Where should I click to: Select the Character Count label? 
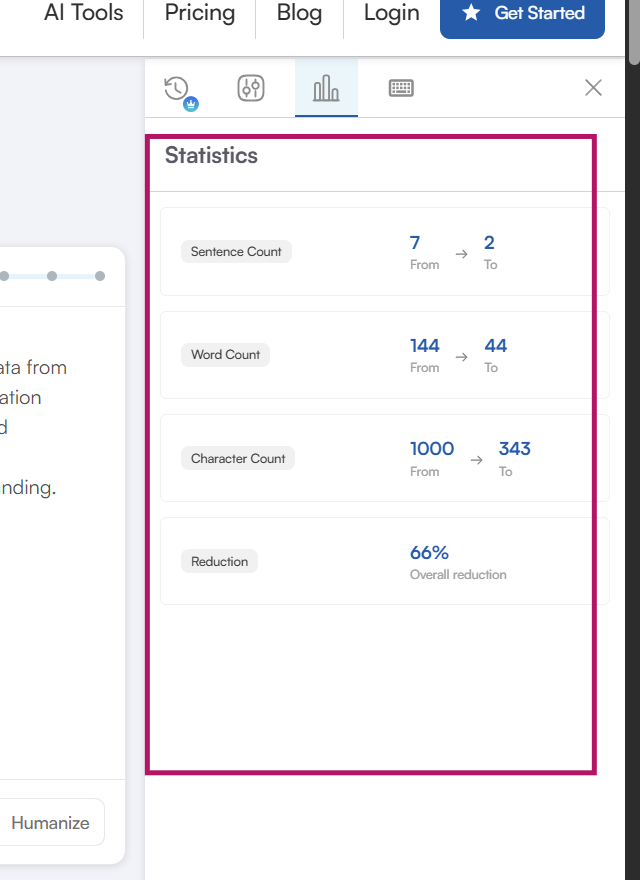[238, 459]
